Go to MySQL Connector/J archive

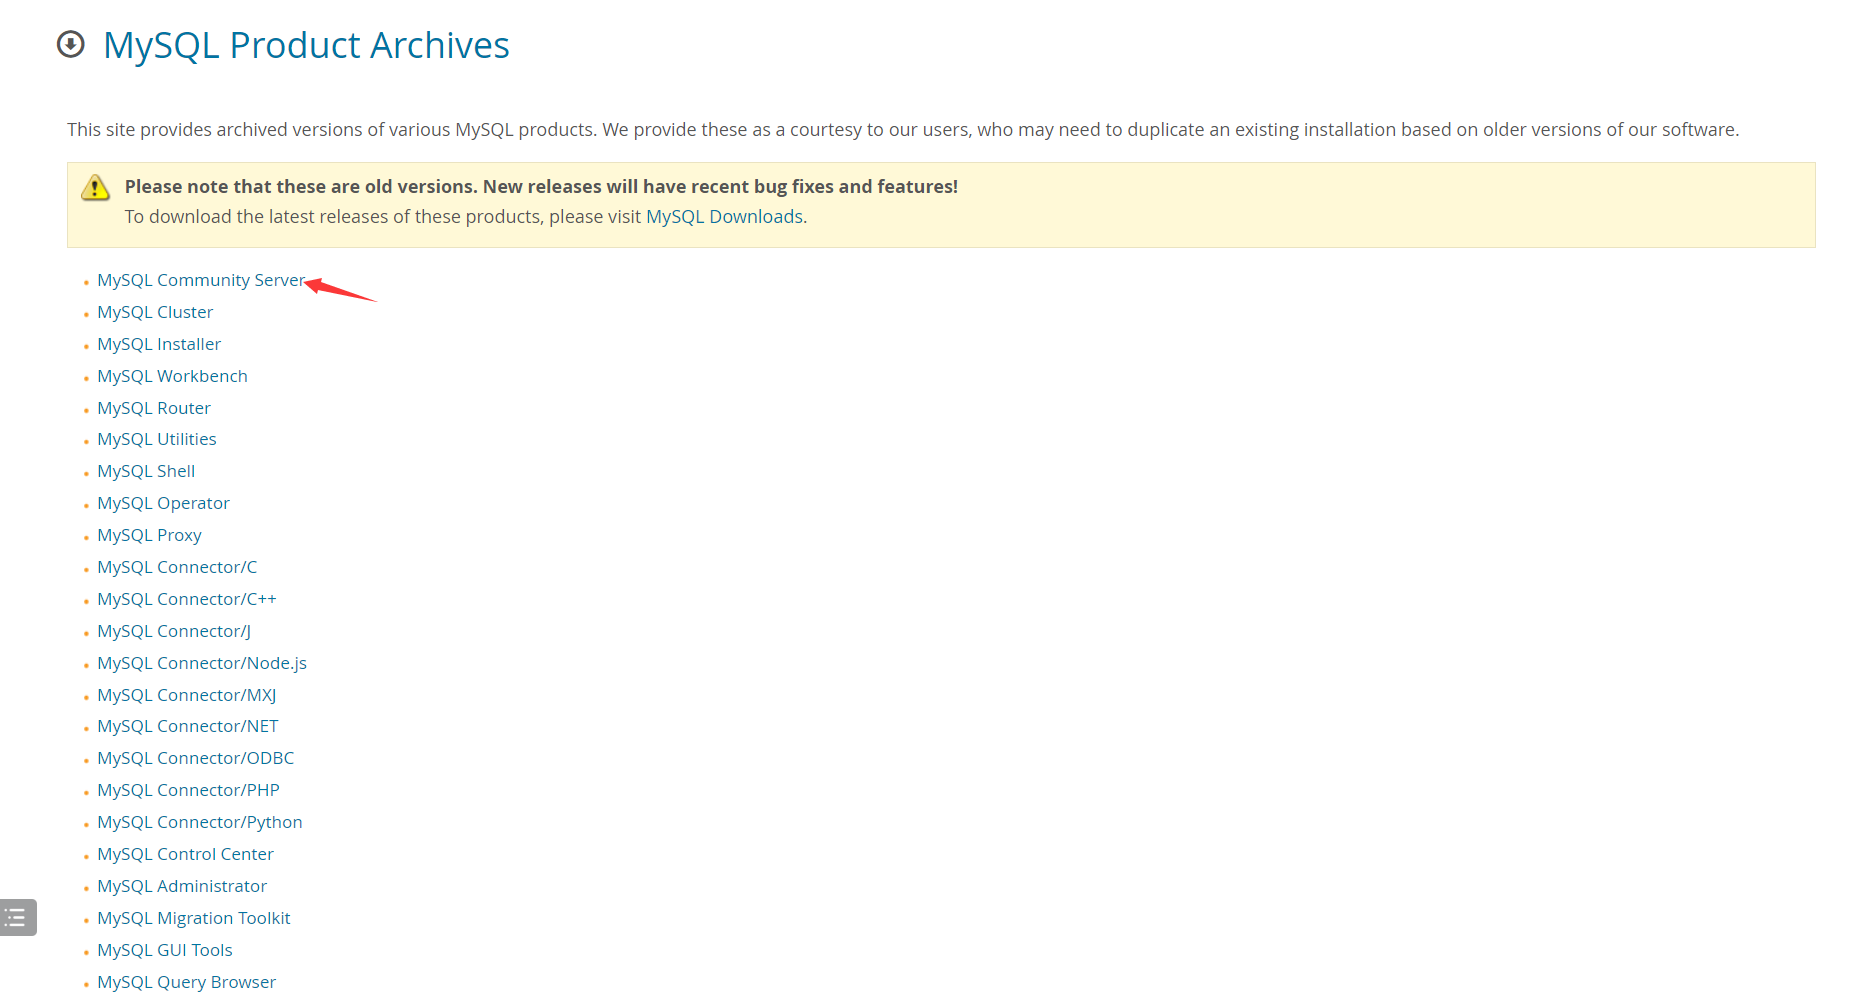point(174,631)
